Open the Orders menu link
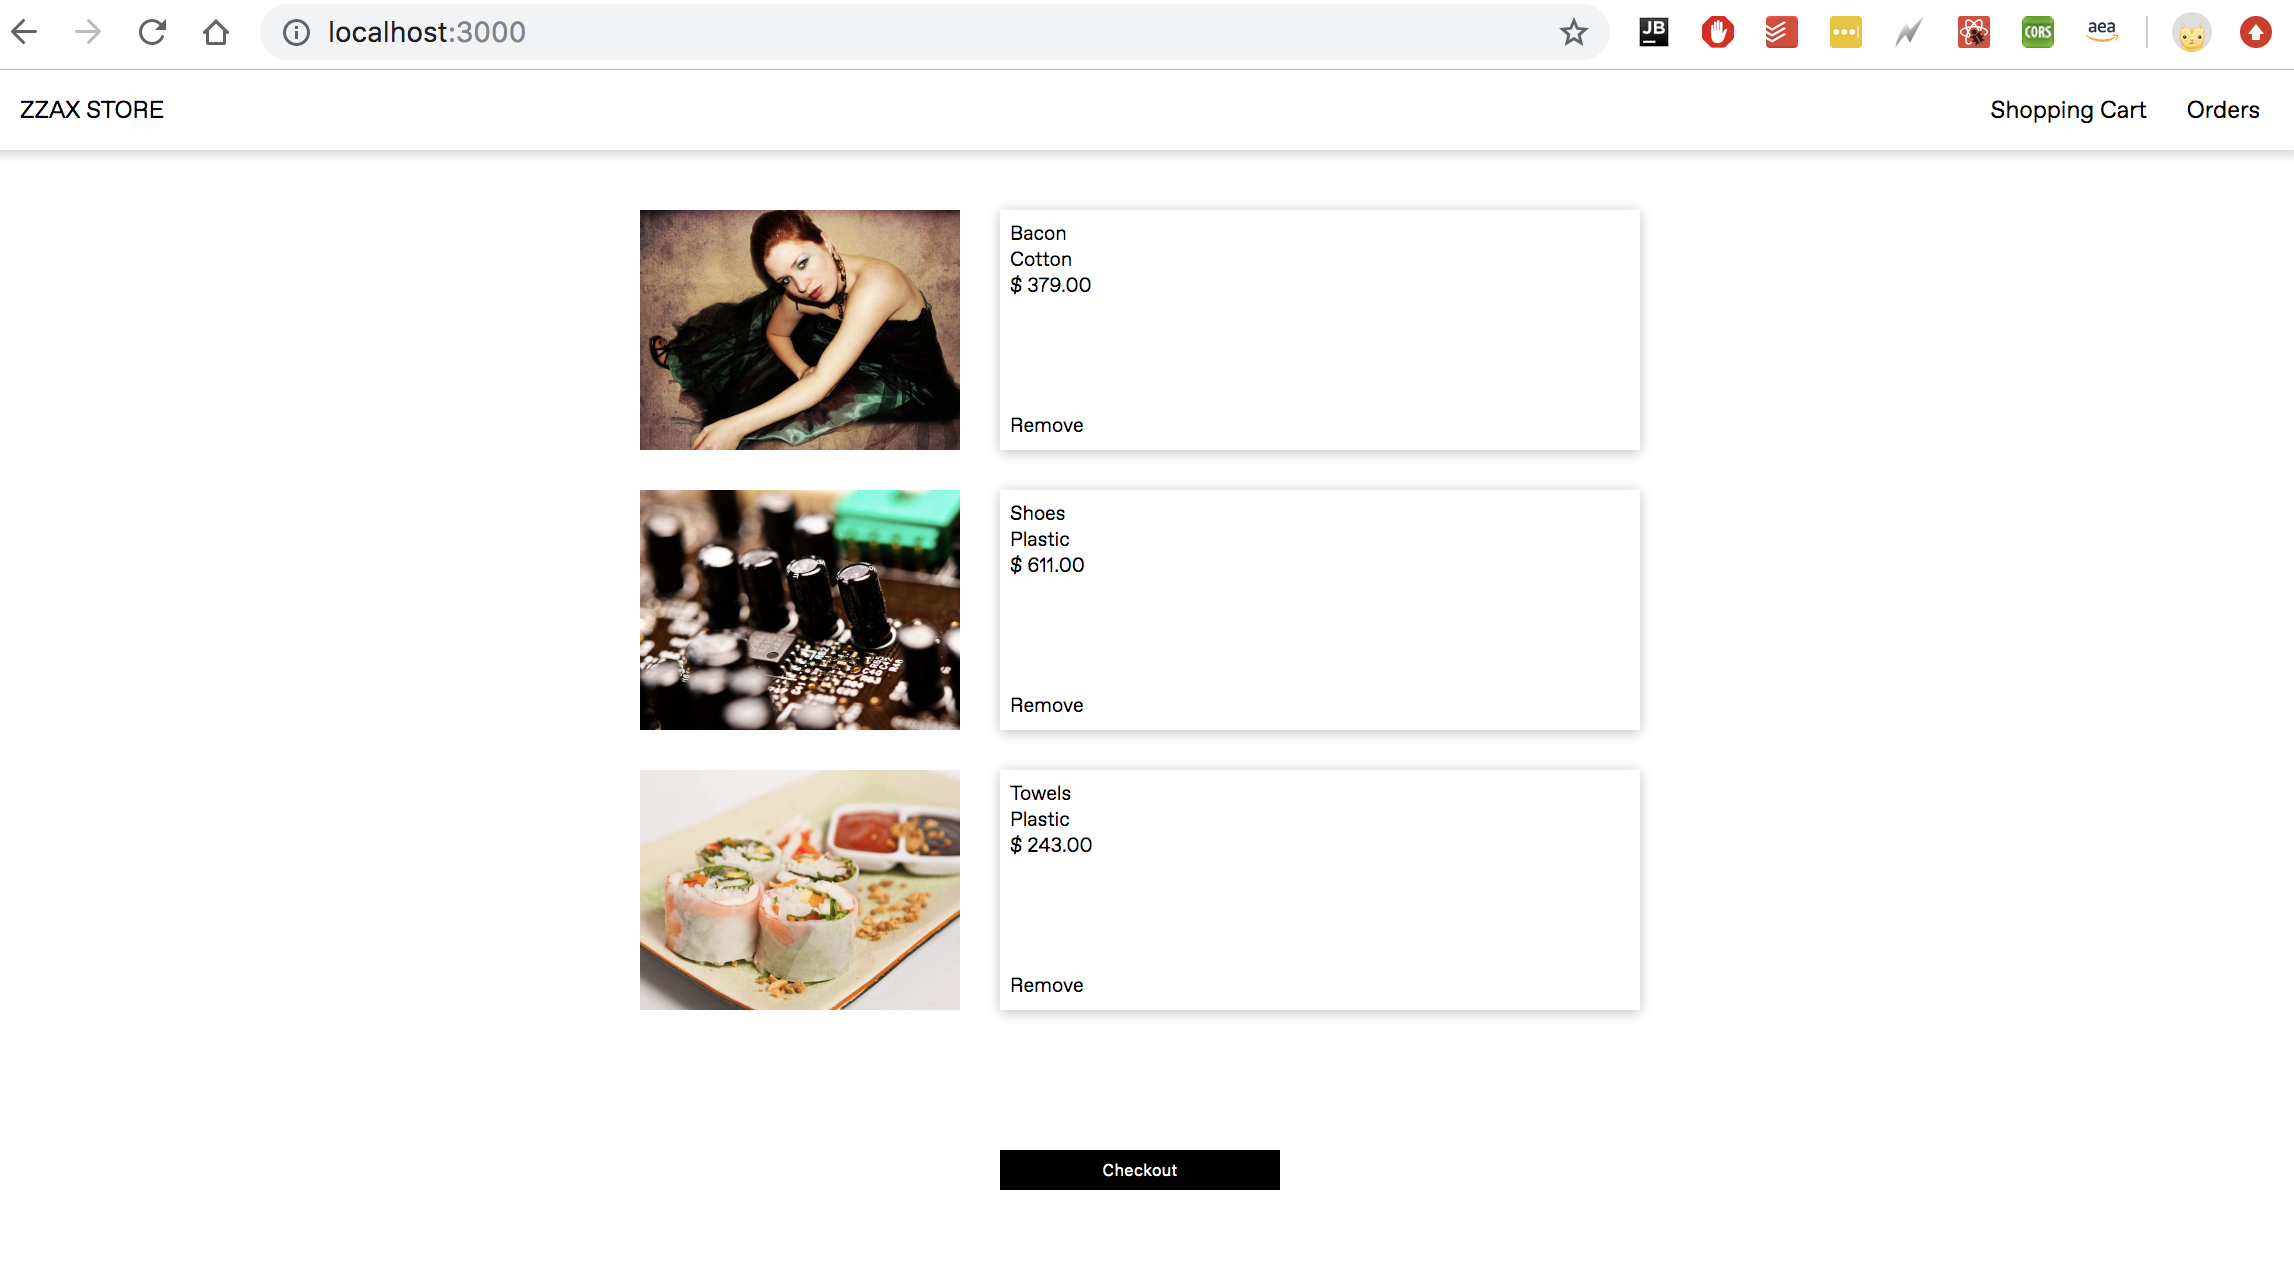 click(x=2223, y=110)
